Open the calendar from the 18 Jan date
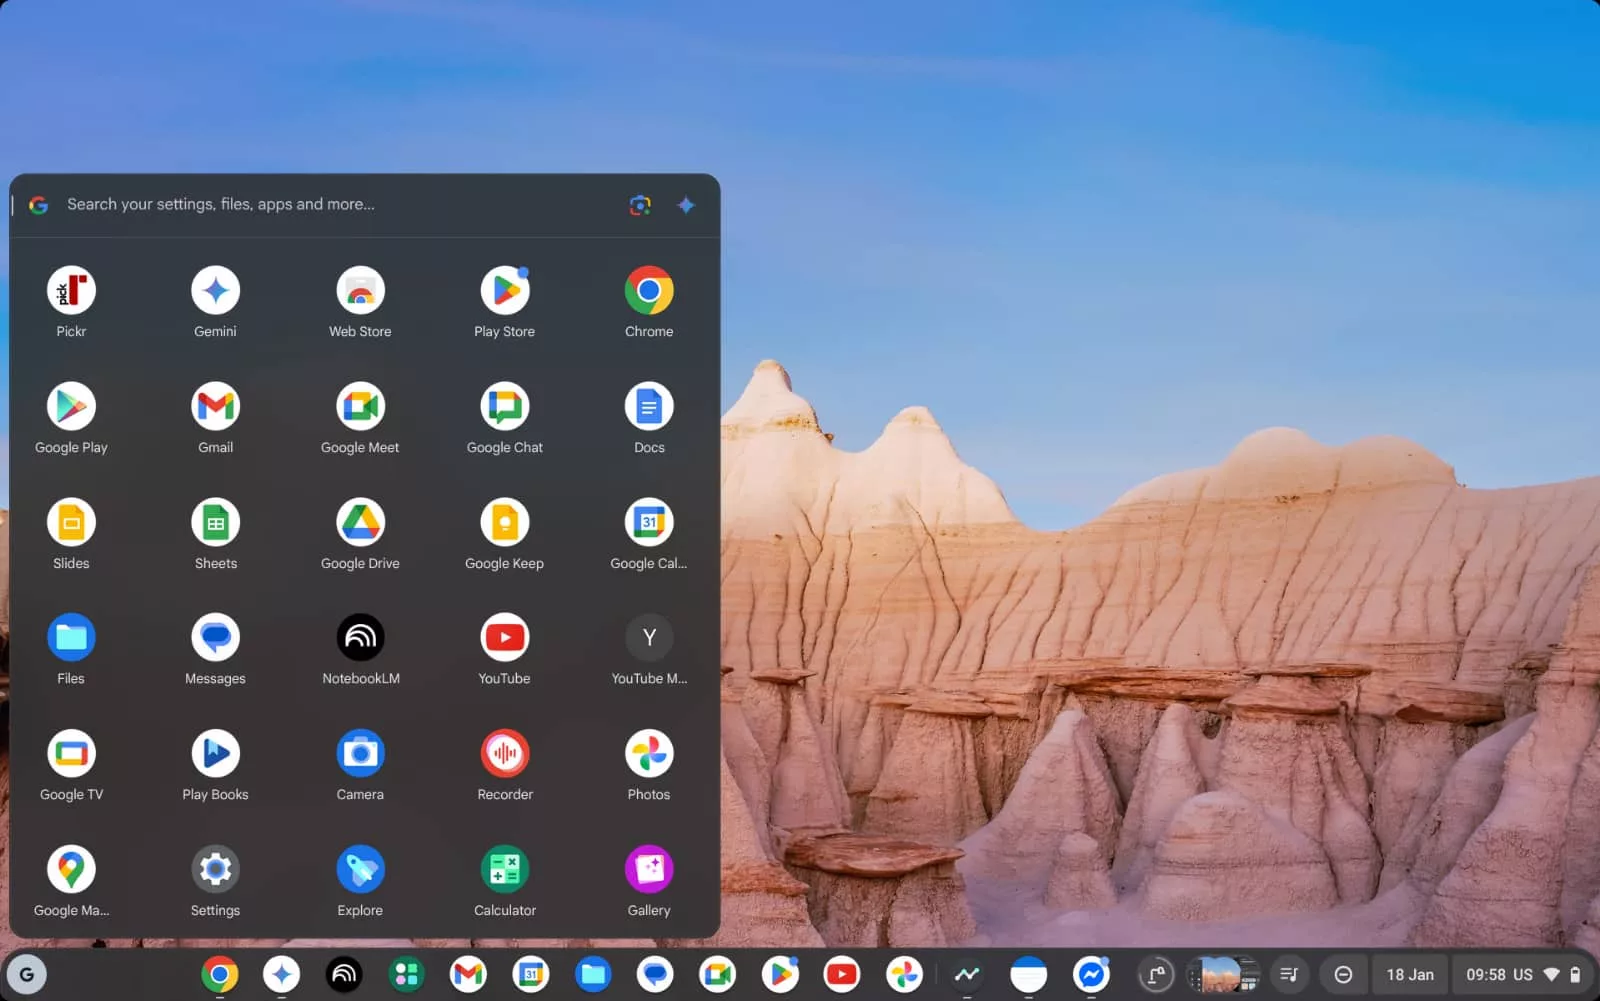Viewport: 1600px width, 1001px height. pos(1409,974)
